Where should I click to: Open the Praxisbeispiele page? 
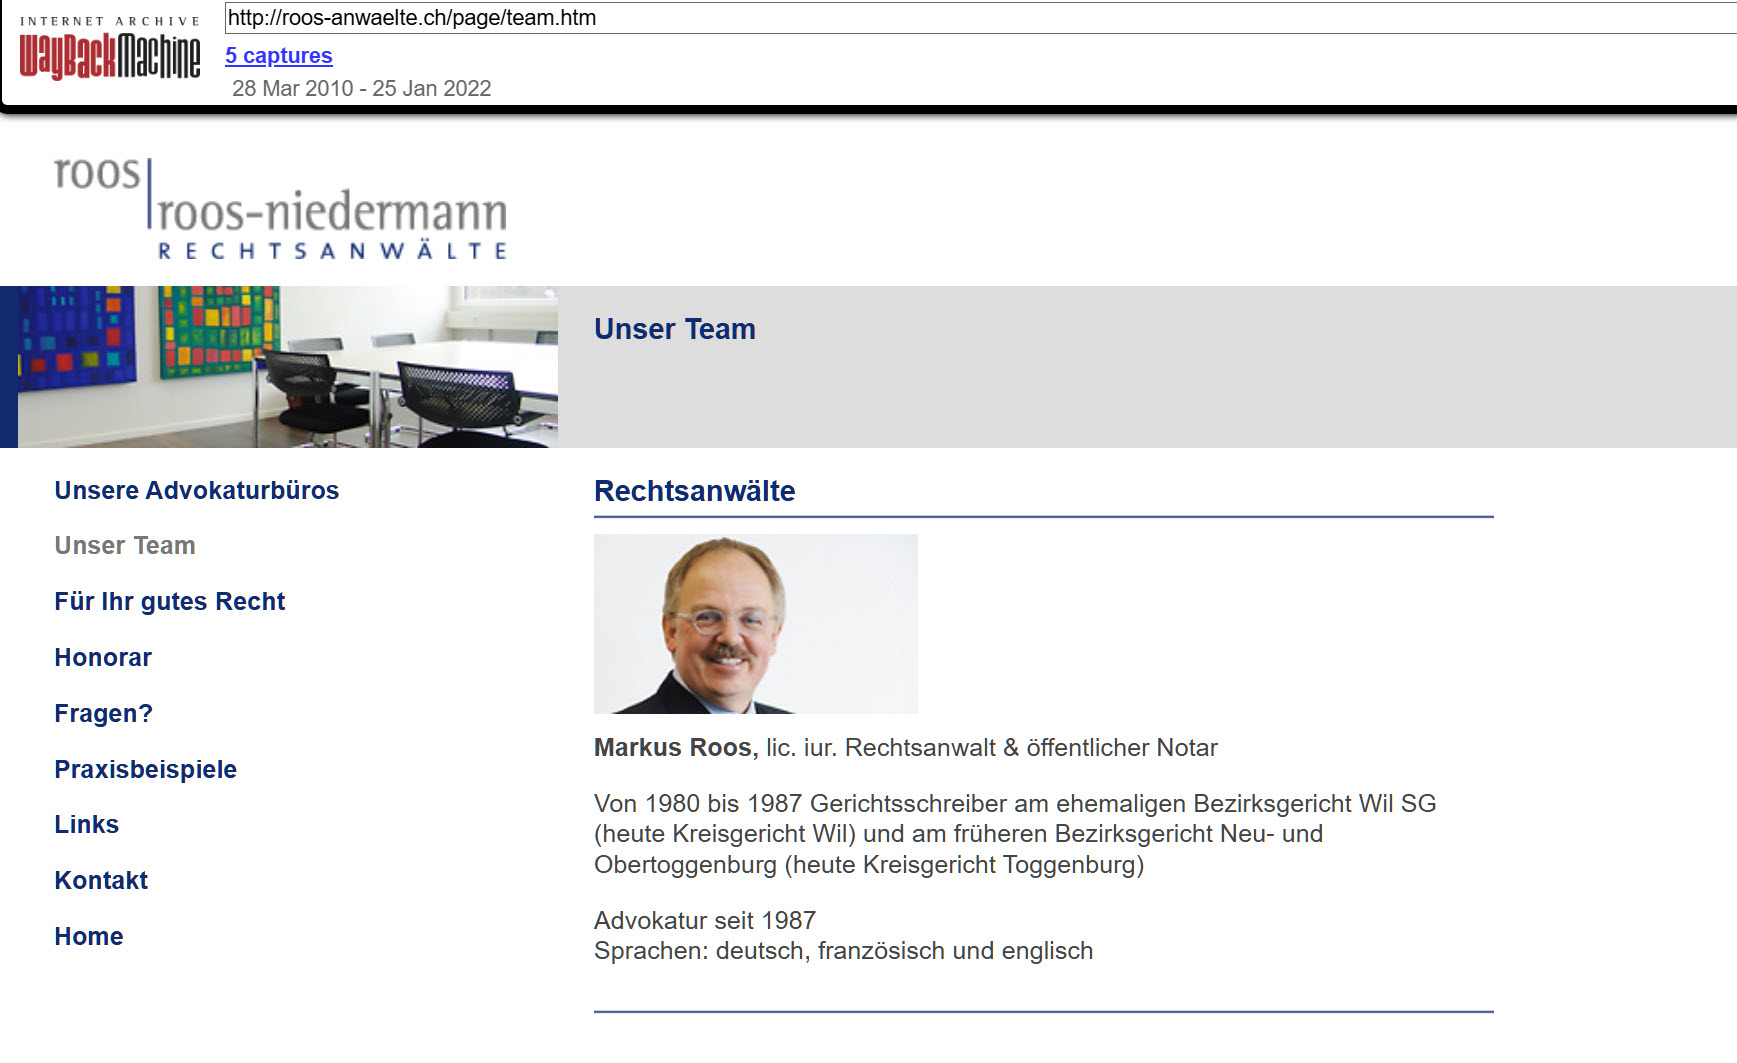145,770
